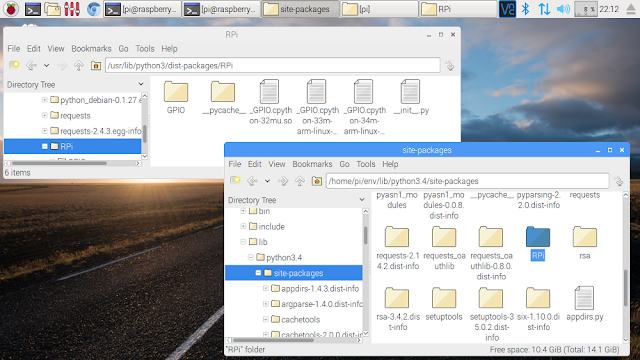640x360 pixels.
Task: Click the site-packages path address field
Action: click(x=467, y=181)
